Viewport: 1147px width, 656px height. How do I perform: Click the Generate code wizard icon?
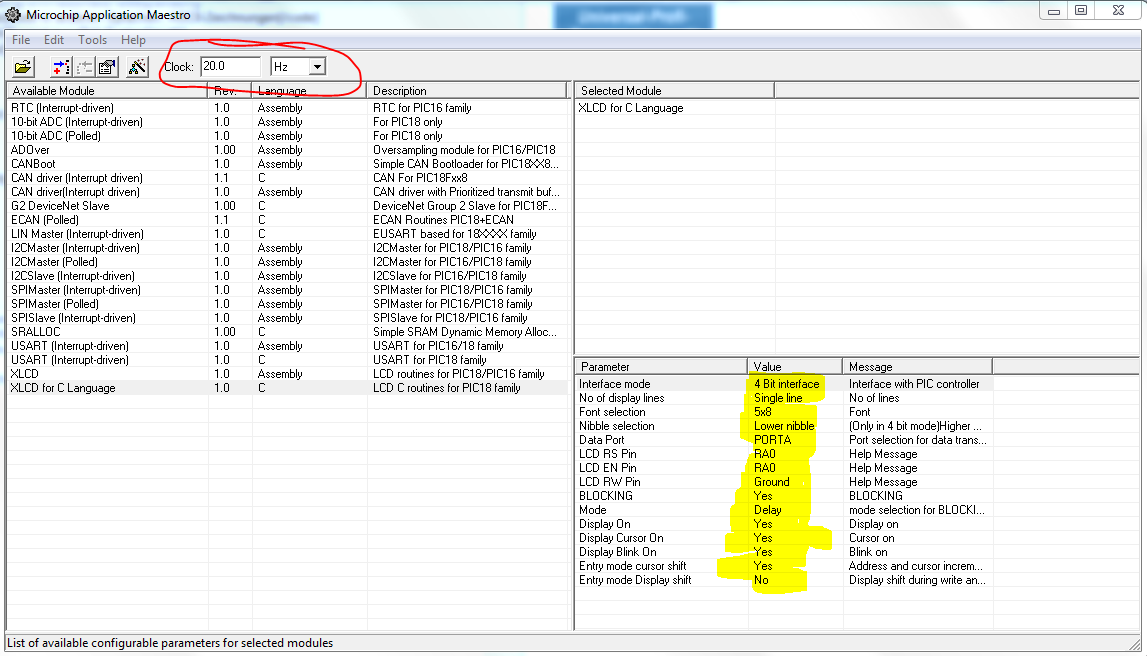(137, 67)
